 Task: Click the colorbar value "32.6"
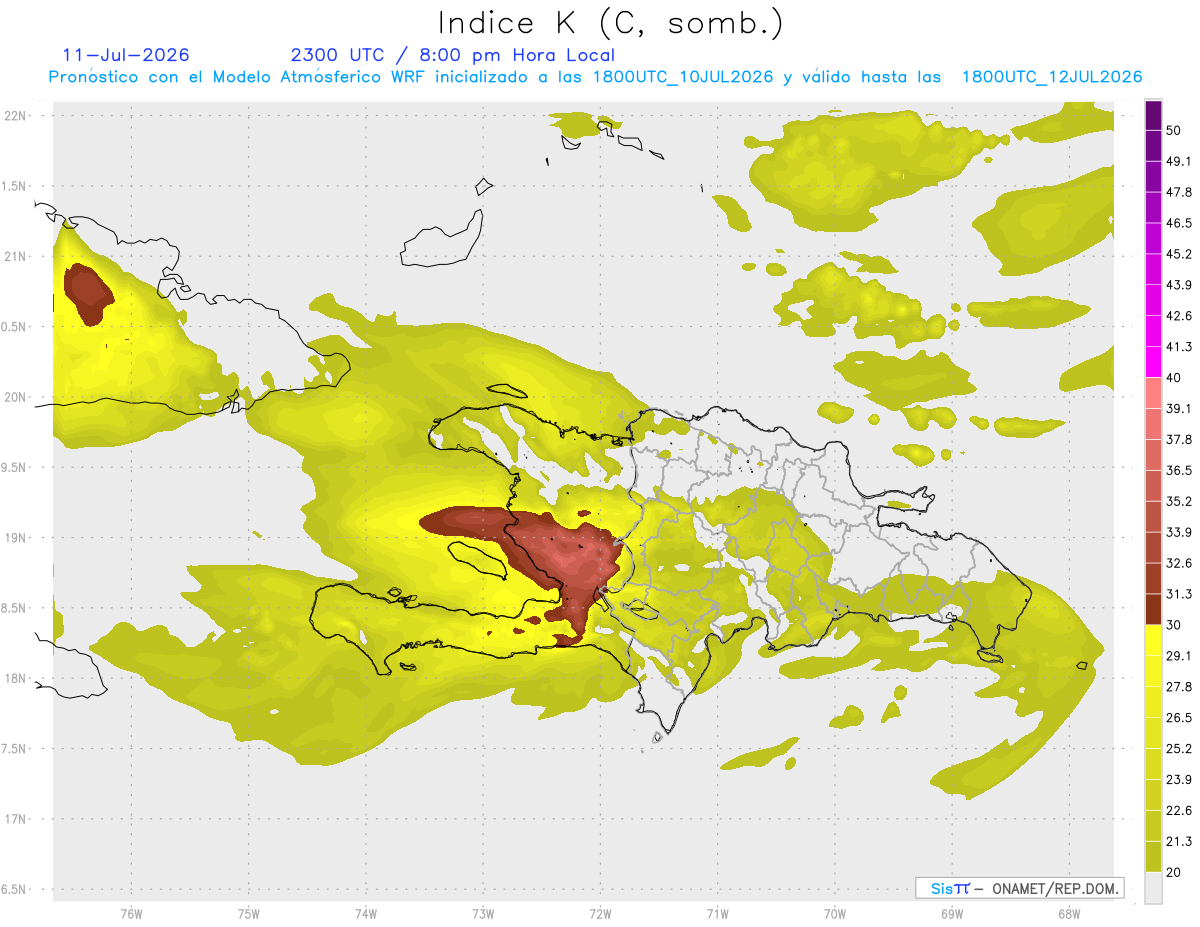1179,563
